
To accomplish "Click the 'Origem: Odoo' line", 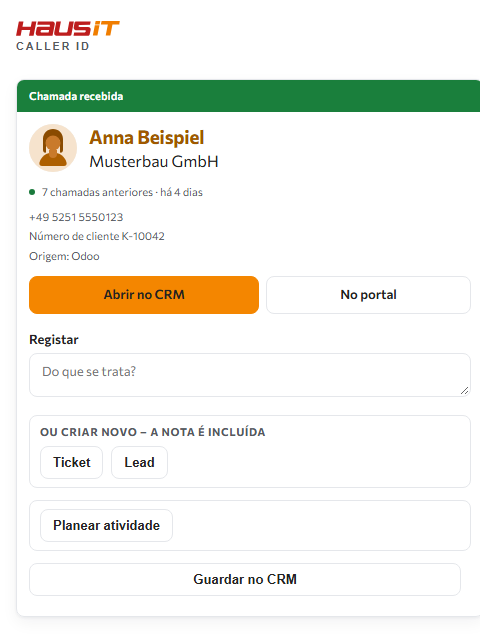I will coord(64,256).
